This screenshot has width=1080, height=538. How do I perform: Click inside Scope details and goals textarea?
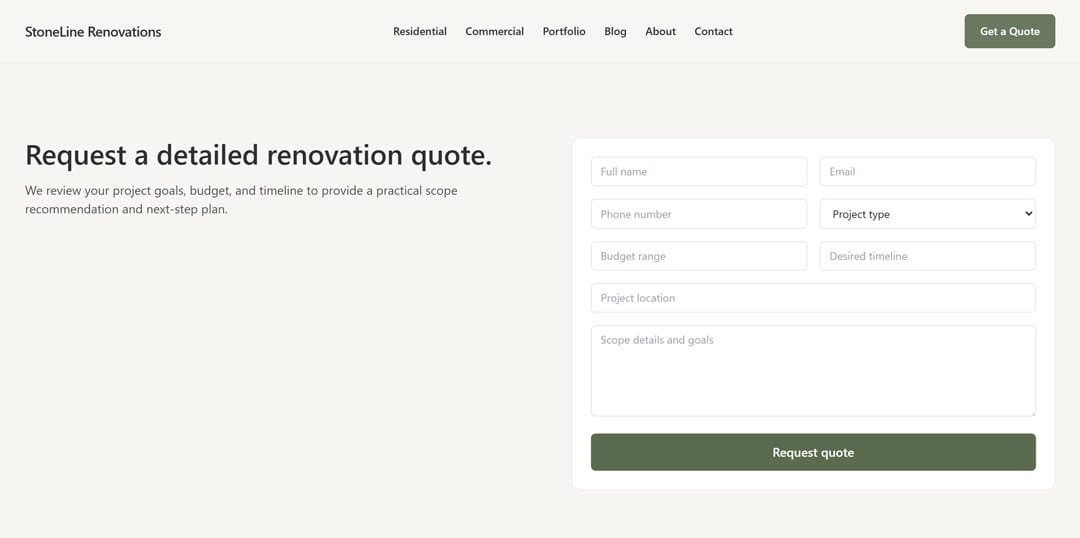pyautogui.click(x=813, y=370)
